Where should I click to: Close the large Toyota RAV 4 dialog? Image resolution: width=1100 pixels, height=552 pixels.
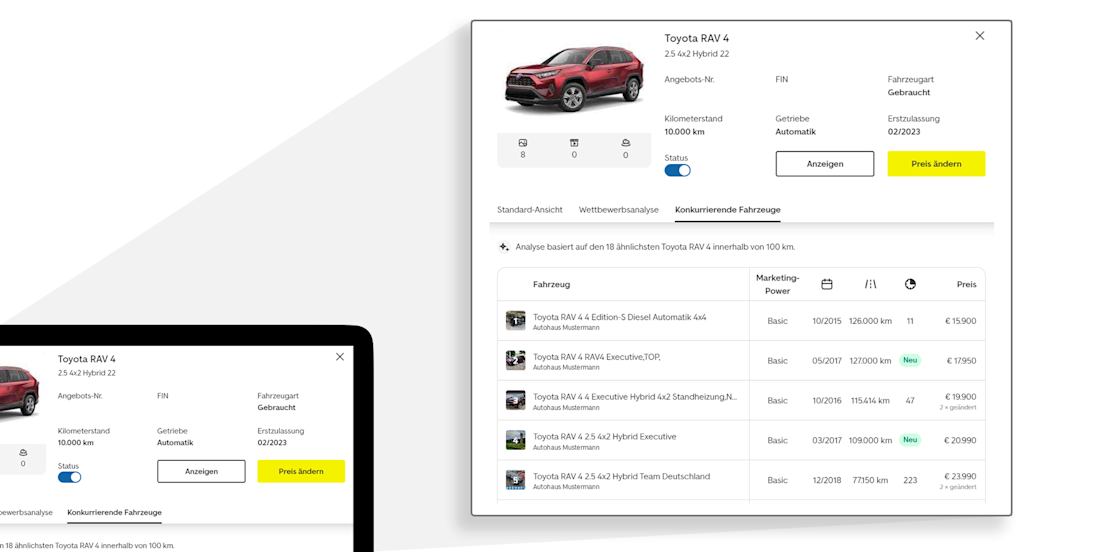[x=980, y=36]
